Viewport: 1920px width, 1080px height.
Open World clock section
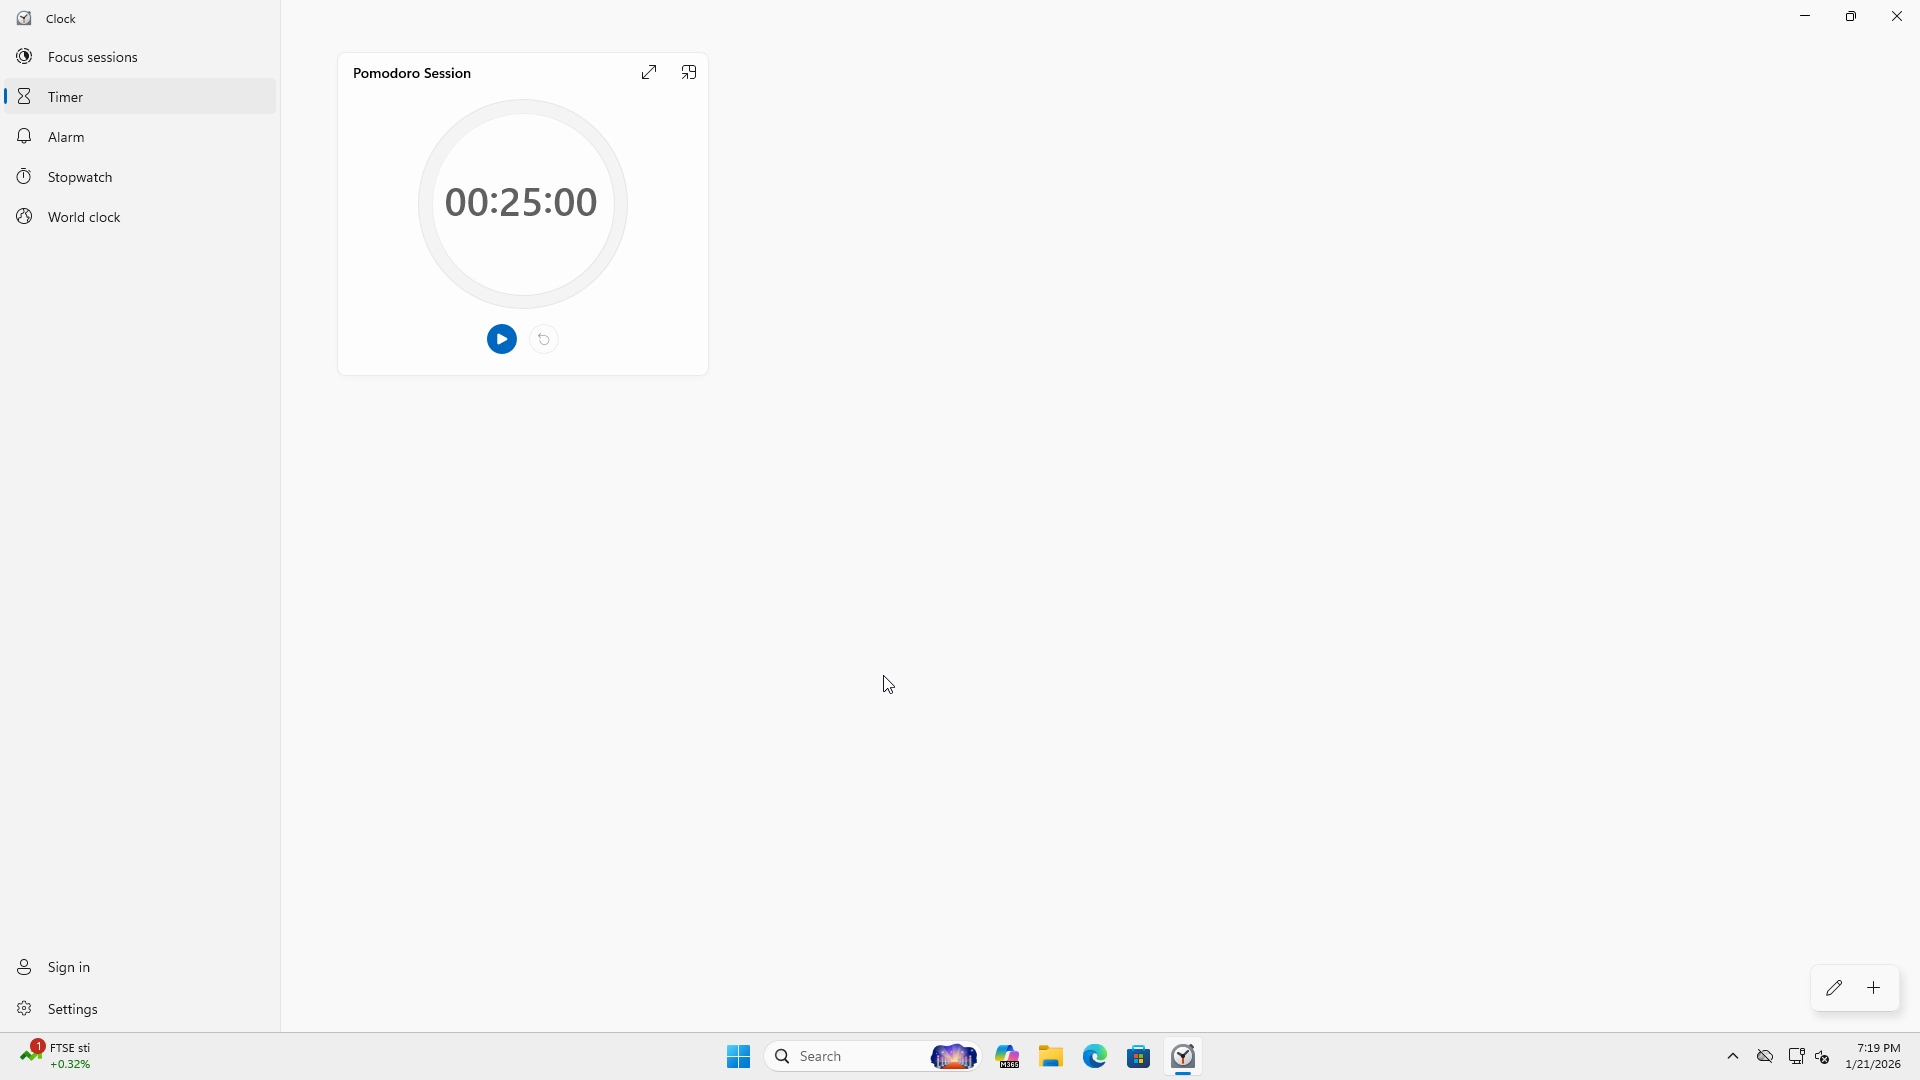(x=84, y=217)
